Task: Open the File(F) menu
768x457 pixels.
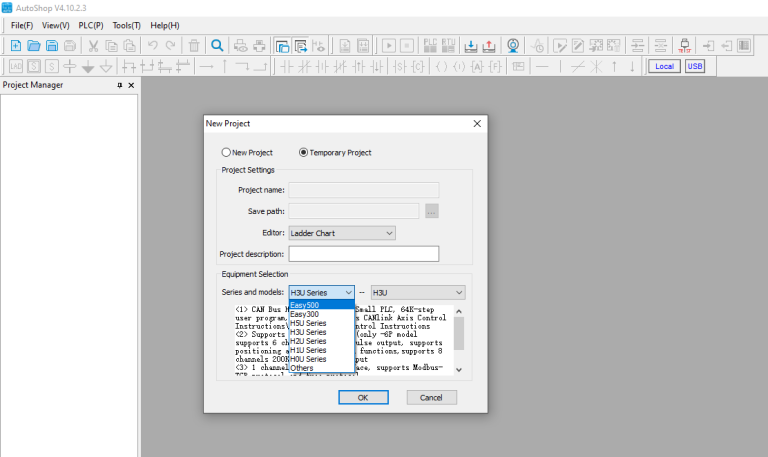Action: point(22,25)
